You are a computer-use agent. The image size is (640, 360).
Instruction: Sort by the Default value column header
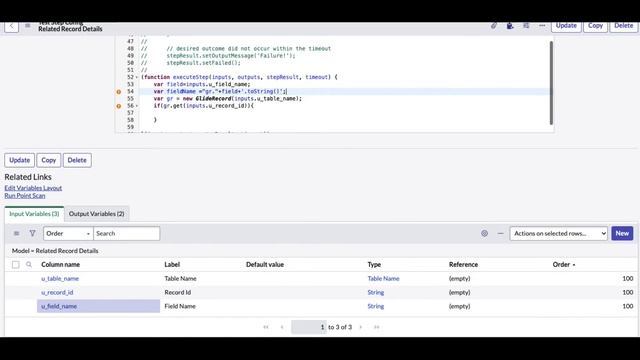265,264
